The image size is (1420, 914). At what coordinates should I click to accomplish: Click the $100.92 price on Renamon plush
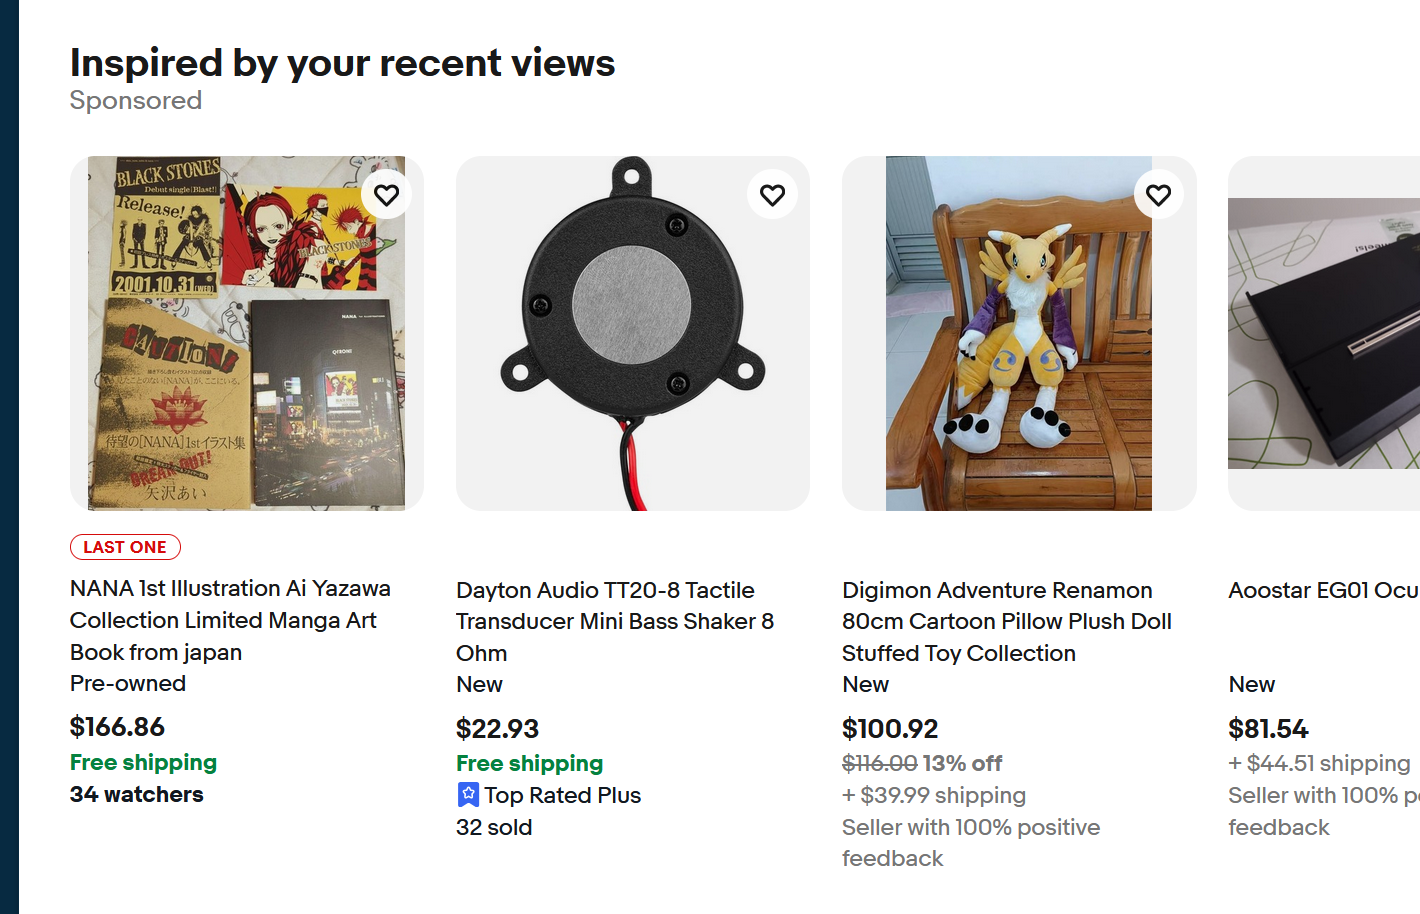pyautogui.click(x=890, y=729)
